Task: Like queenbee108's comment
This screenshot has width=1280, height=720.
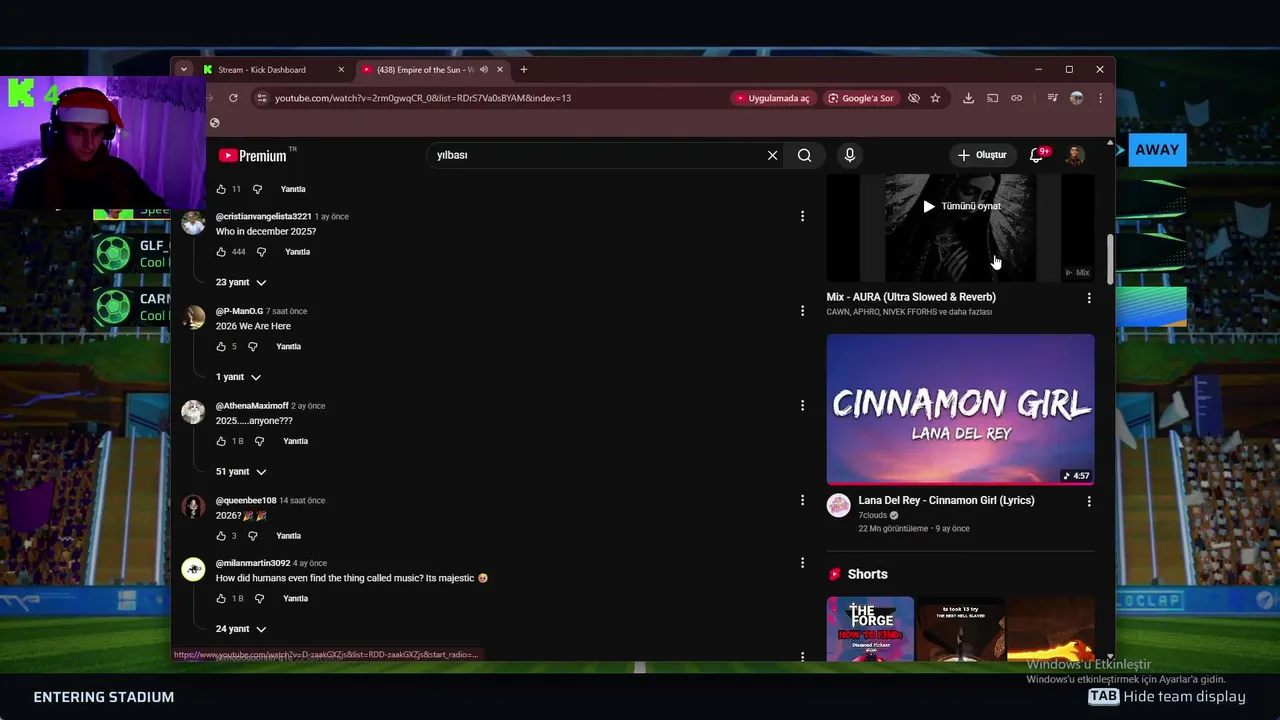Action: (x=221, y=536)
